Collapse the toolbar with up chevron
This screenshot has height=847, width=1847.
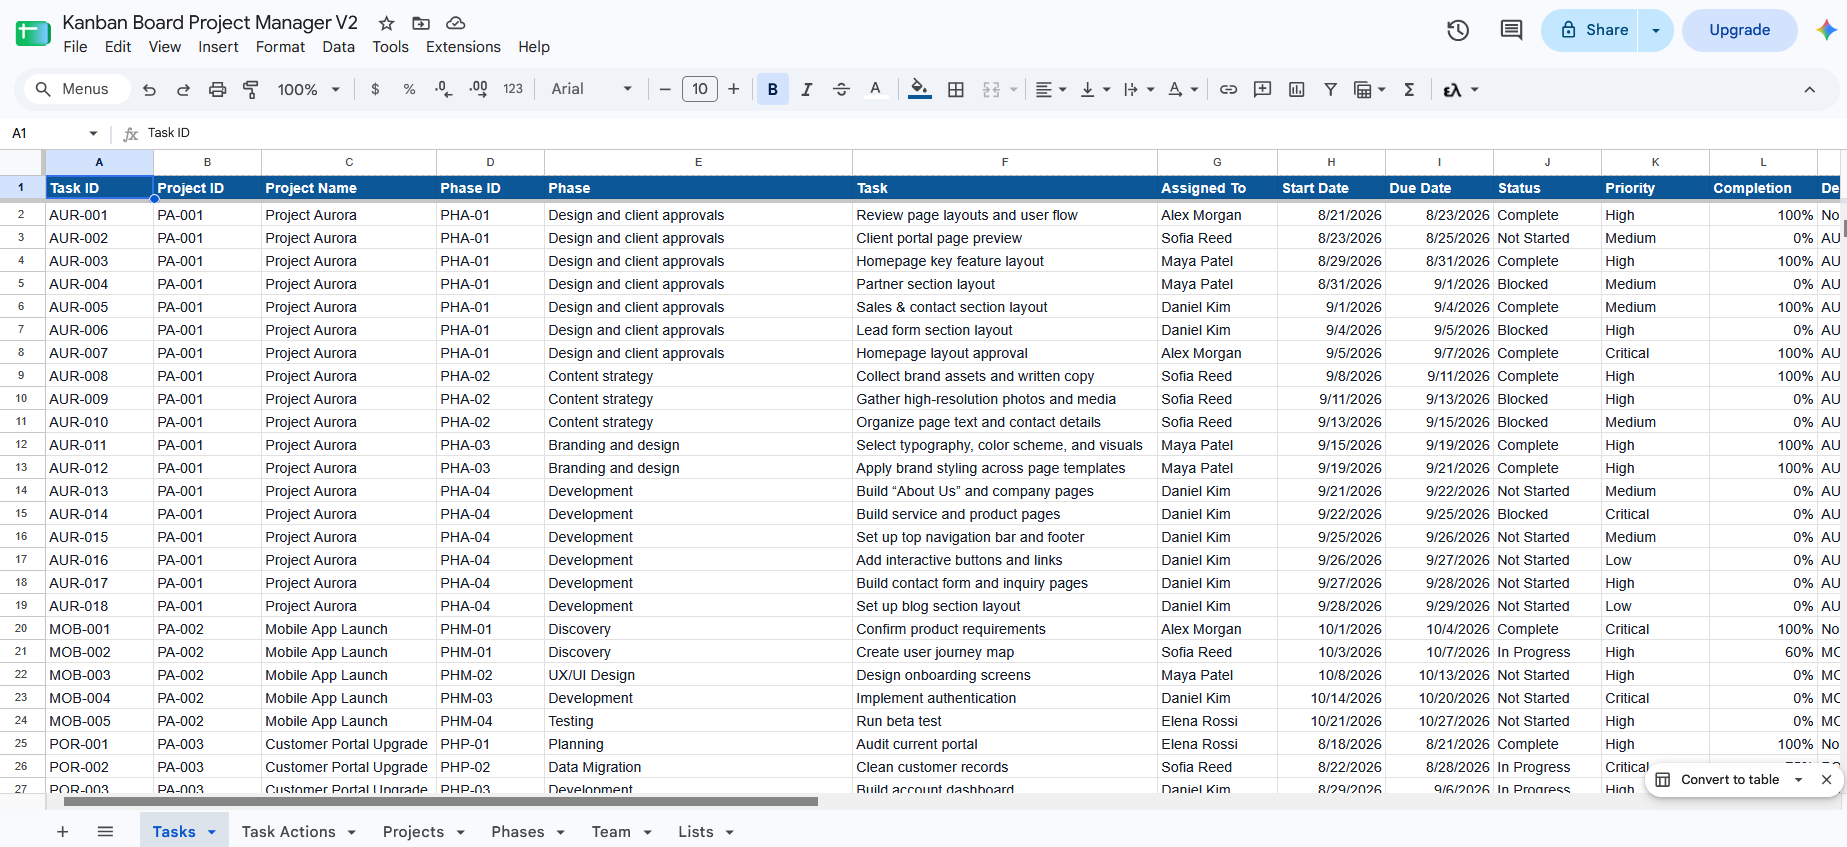(1809, 90)
